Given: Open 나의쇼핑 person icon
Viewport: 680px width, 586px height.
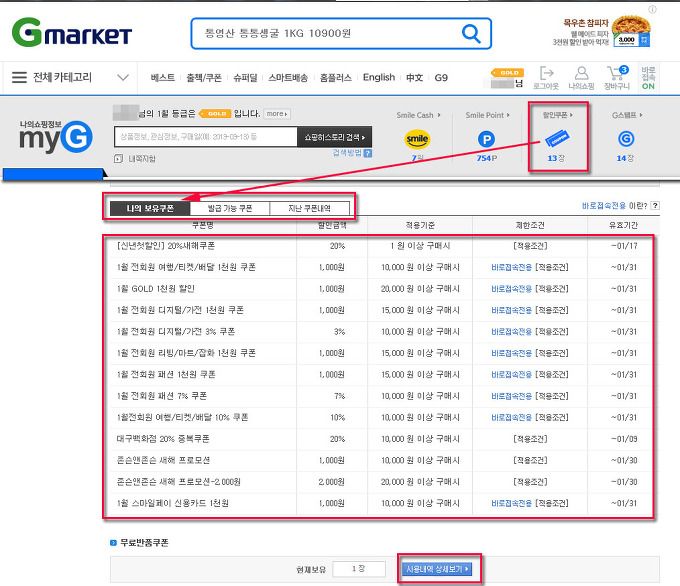Looking at the screenshot, I should pyautogui.click(x=581, y=78).
